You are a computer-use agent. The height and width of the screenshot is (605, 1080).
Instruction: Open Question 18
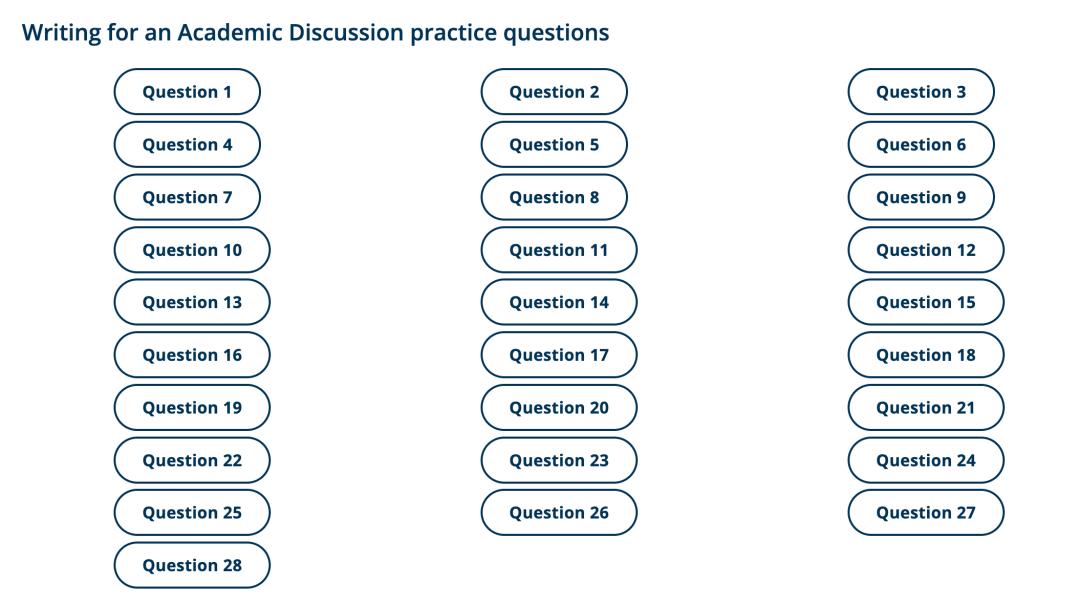926,355
